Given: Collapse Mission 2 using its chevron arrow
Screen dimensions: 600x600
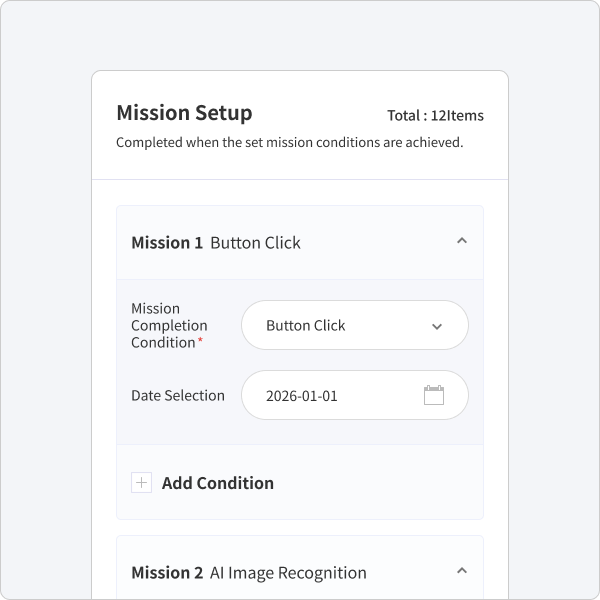Looking at the screenshot, I should (462, 571).
